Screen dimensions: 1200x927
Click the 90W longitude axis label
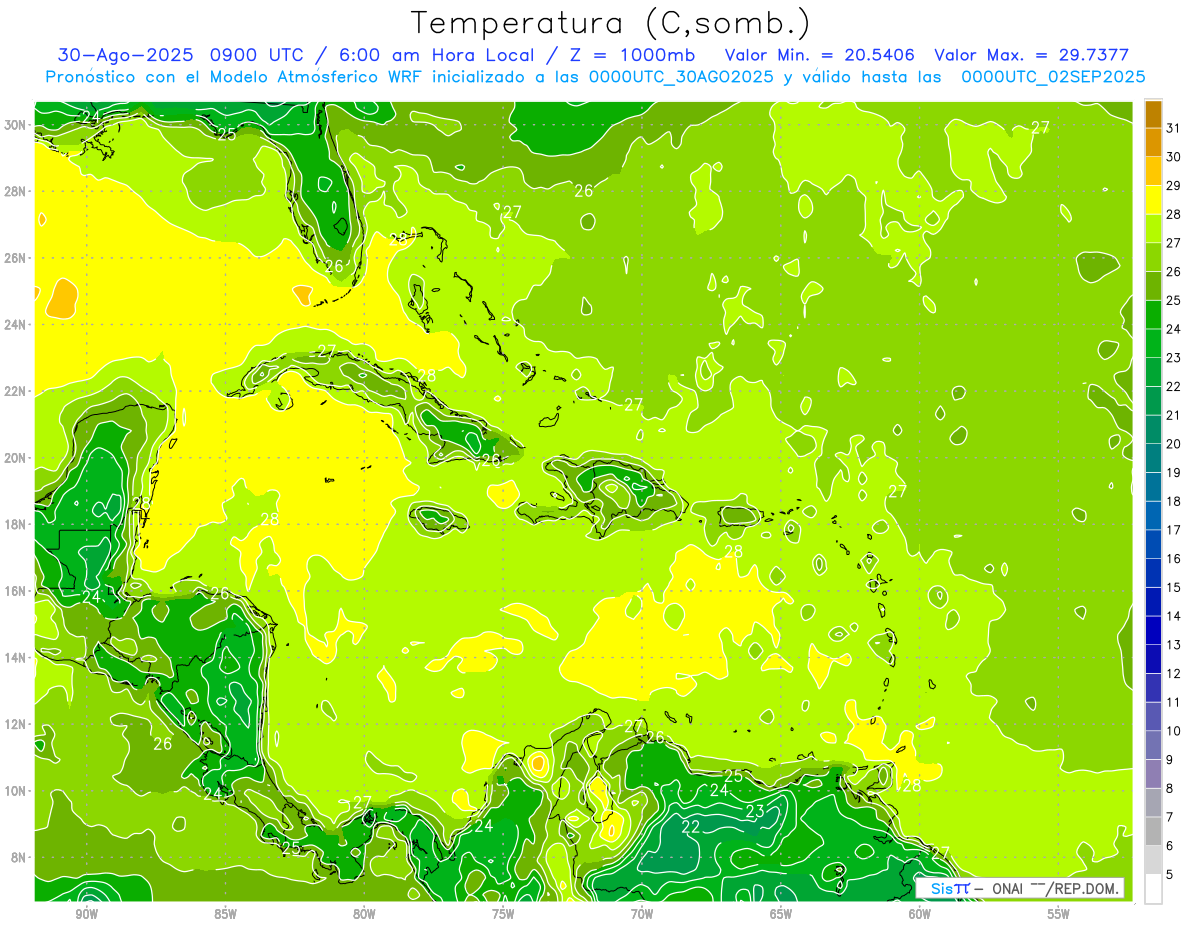tap(86, 914)
